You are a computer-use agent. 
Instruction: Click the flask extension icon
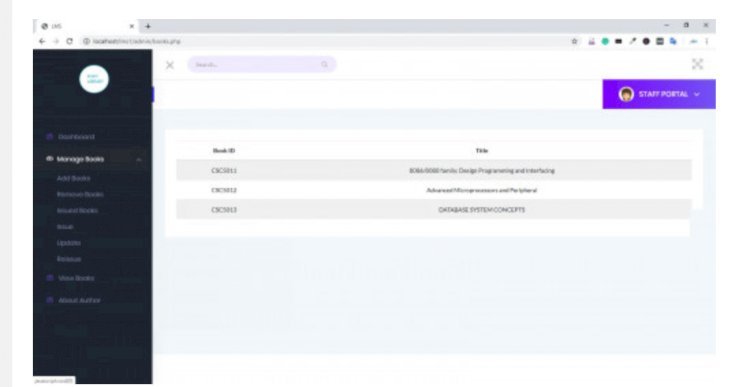[592, 42]
